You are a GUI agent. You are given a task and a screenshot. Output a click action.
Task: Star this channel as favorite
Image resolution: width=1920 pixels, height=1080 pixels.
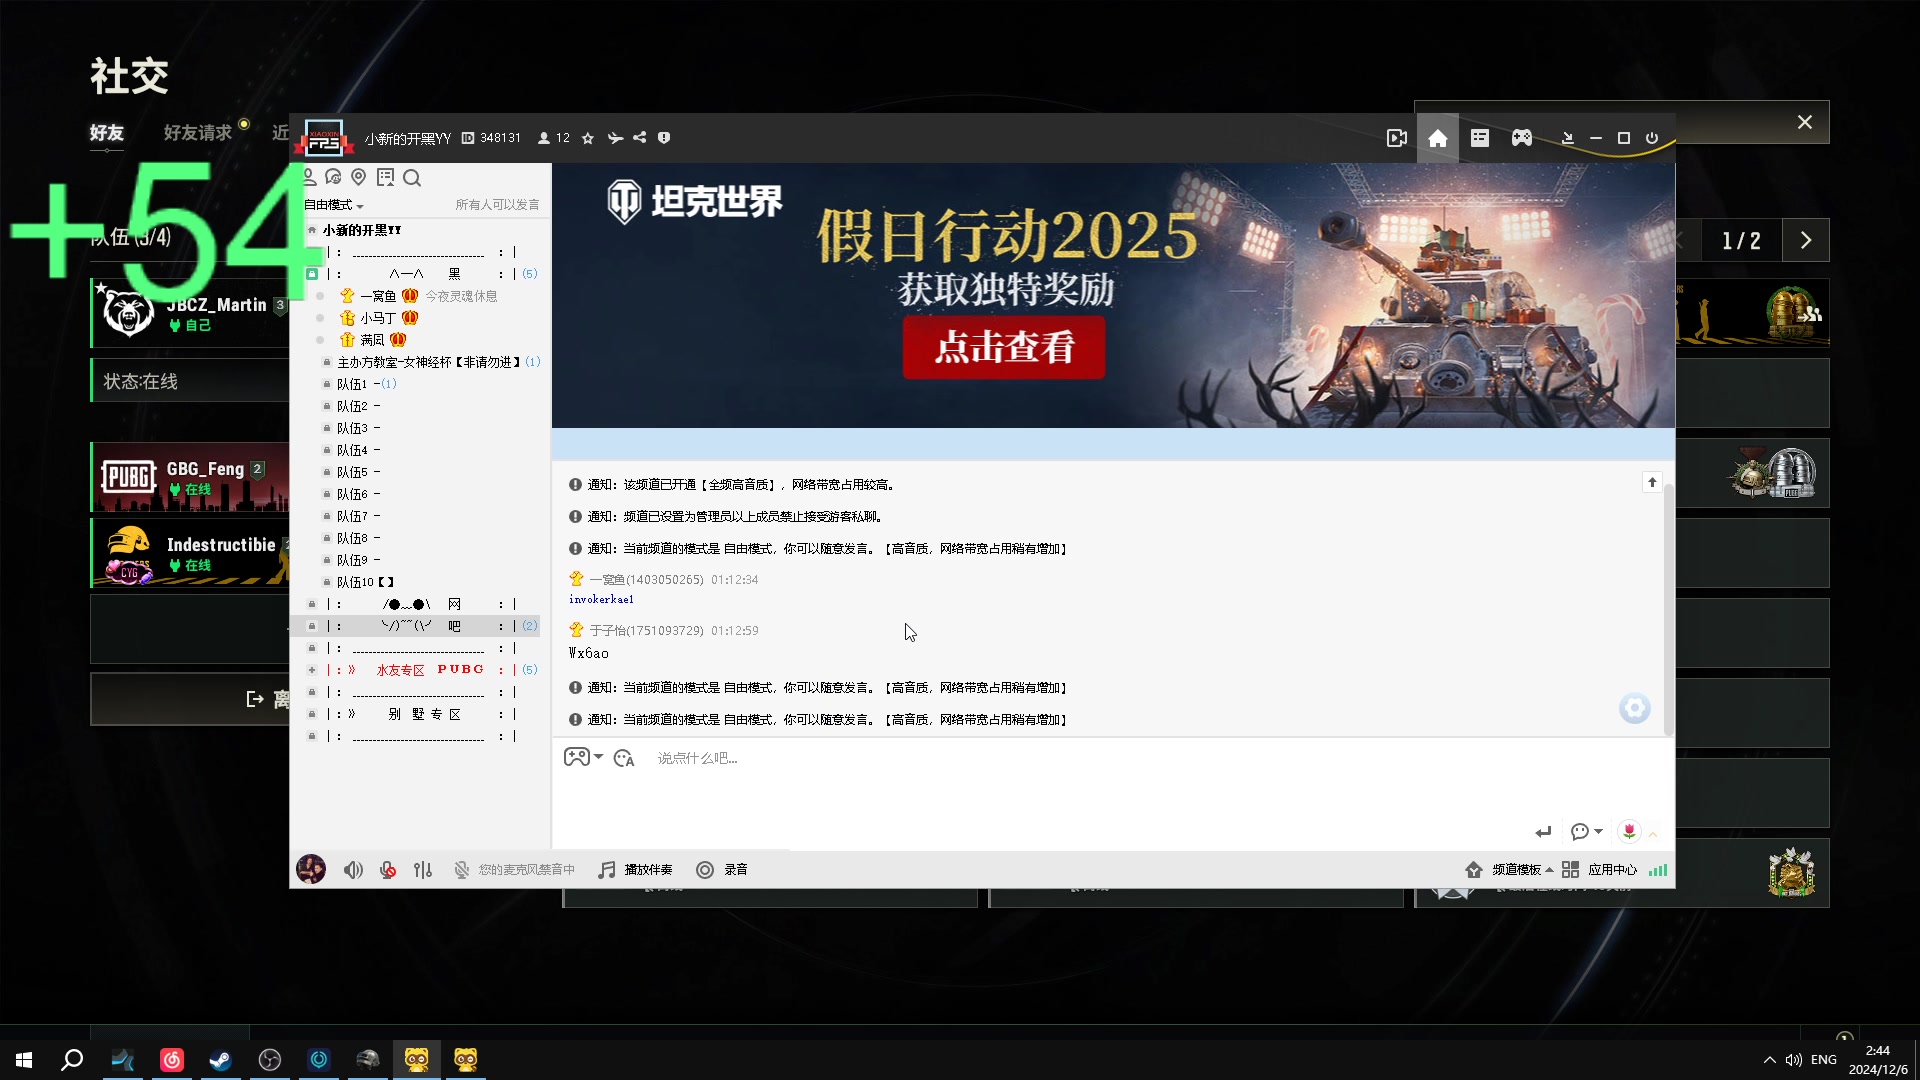[587, 138]
